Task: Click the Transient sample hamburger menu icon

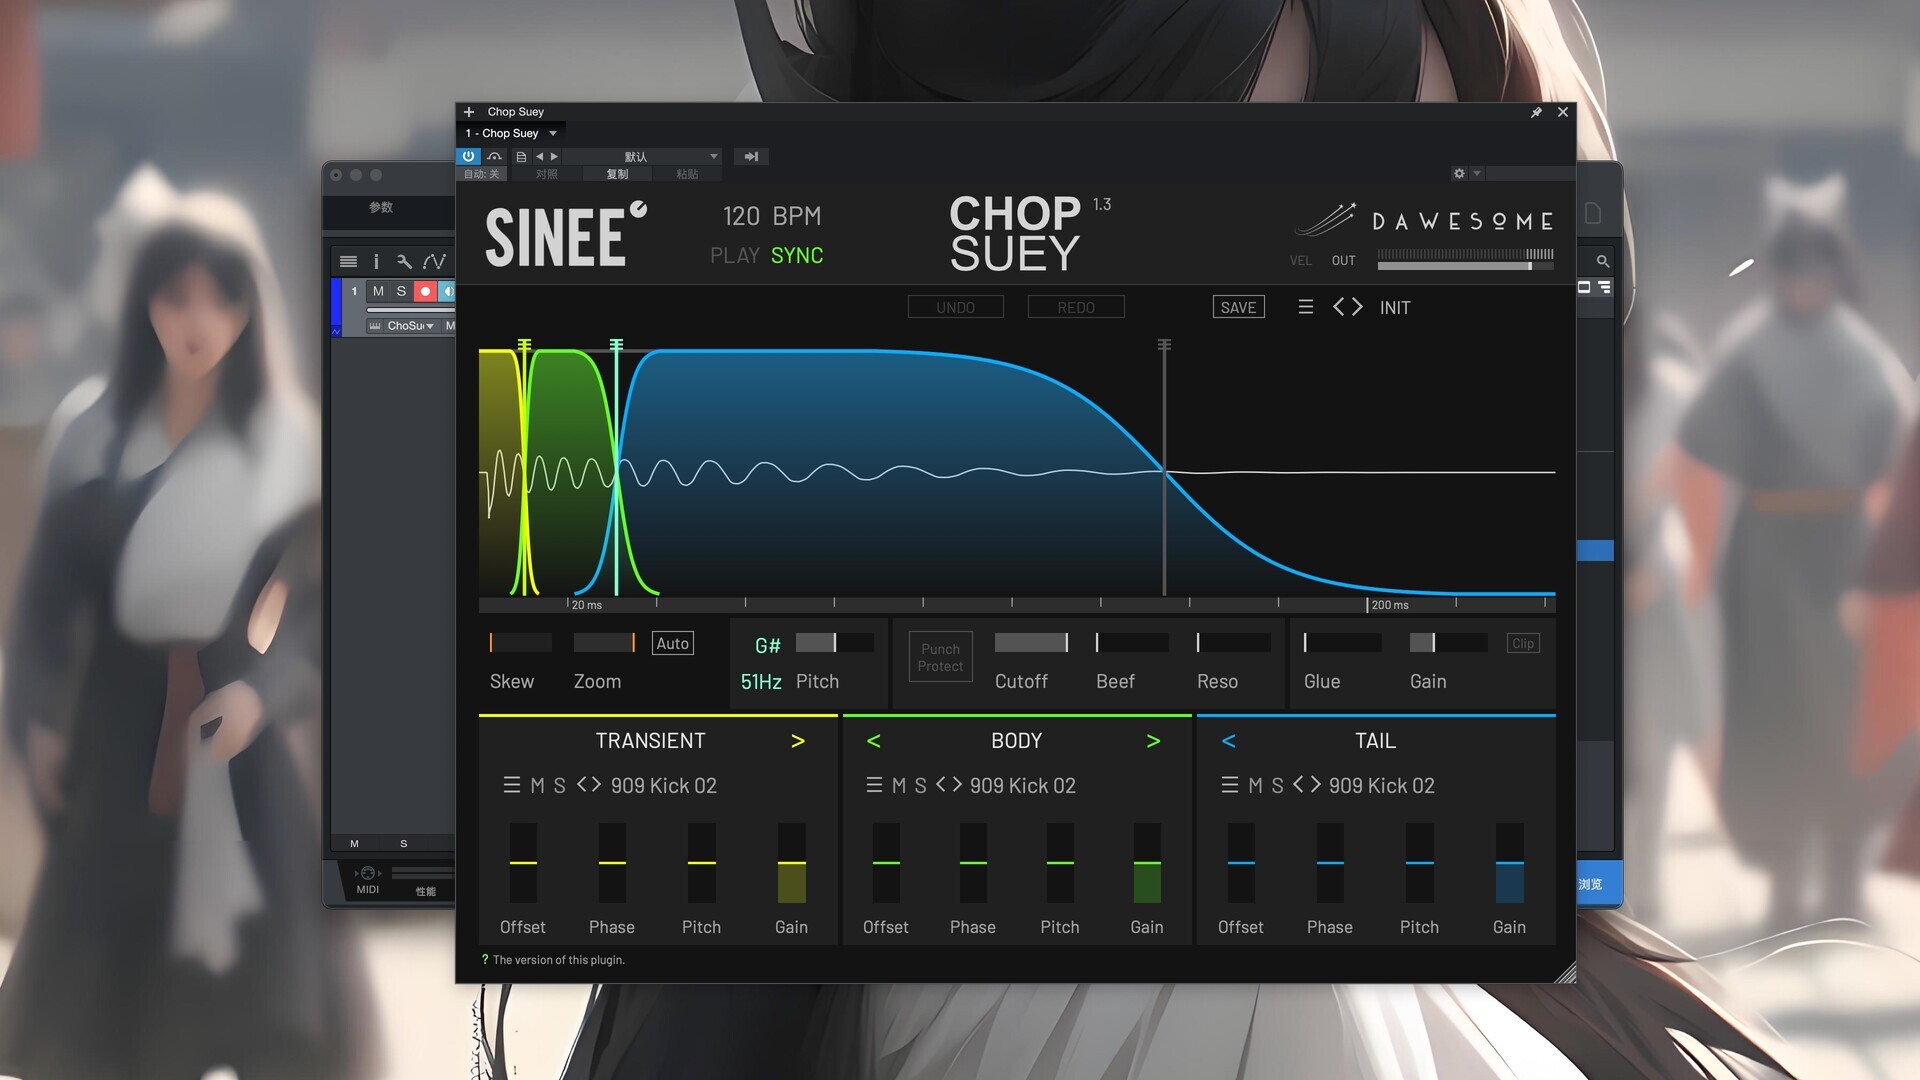Action: pyautogui.click(x=512, y=785)
